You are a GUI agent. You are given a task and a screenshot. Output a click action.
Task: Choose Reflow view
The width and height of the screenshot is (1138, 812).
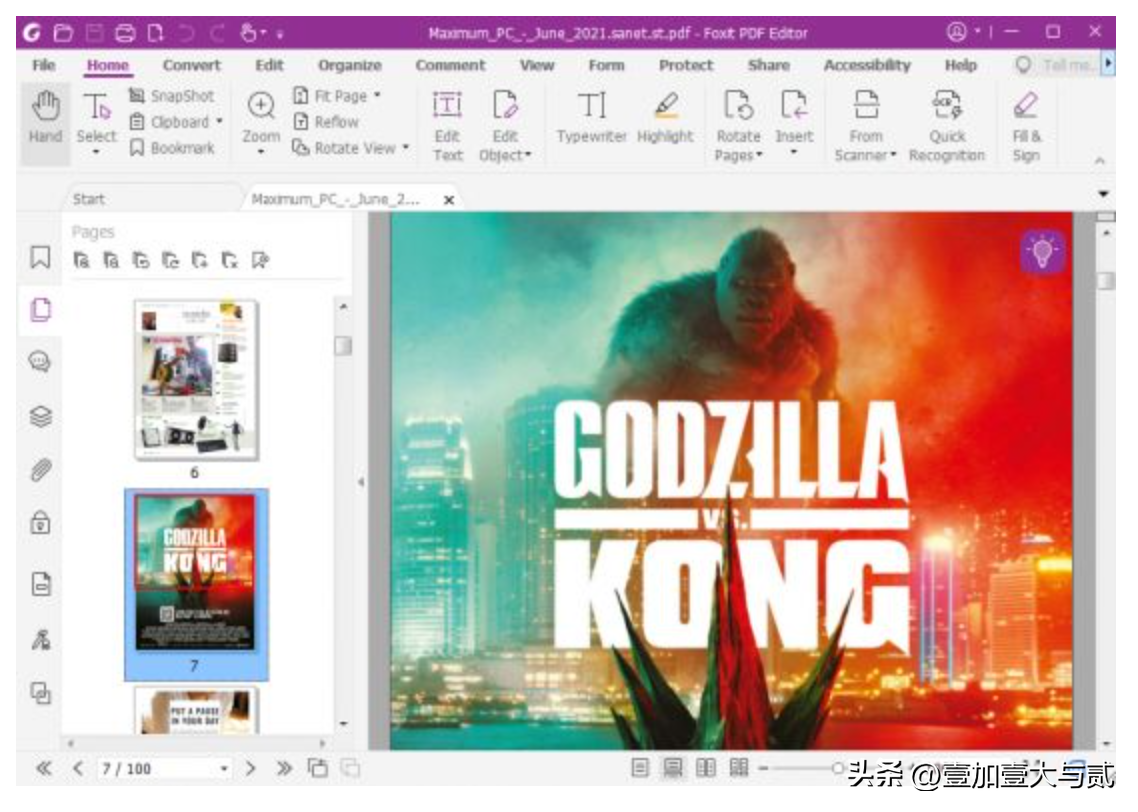(326, 122)
